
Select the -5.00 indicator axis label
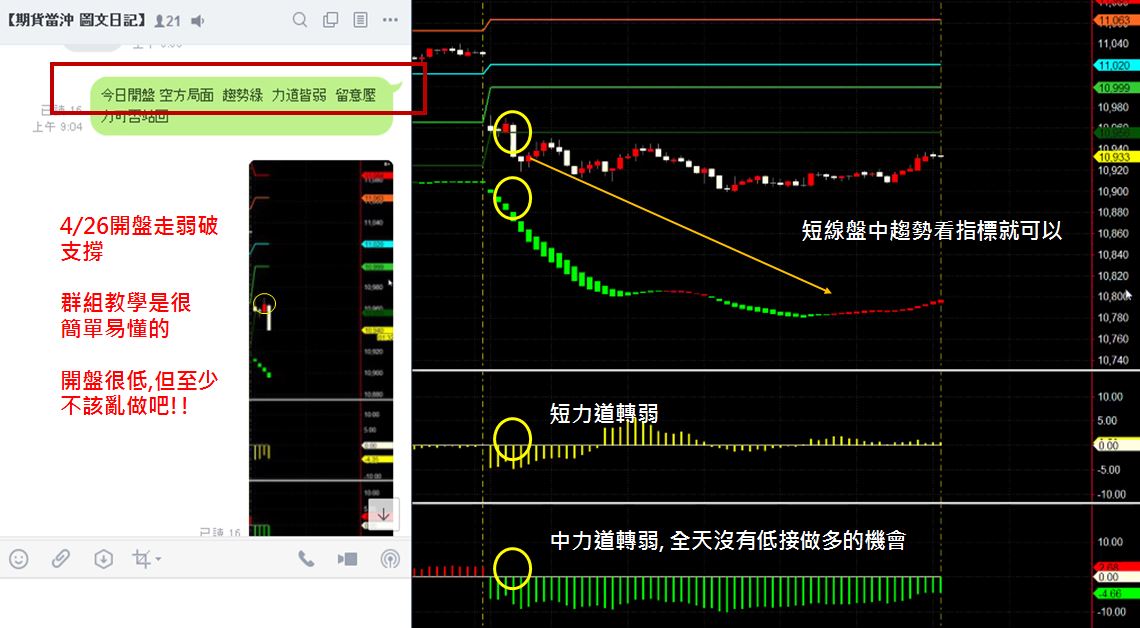pyautogui.click(x=1107, y=470)
